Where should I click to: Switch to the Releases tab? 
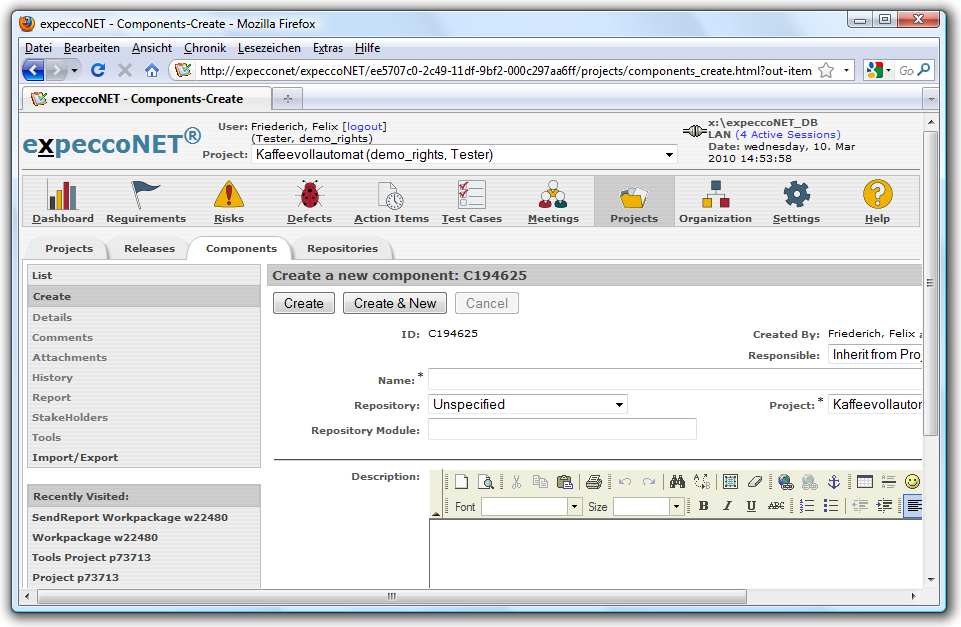[149, 249]
